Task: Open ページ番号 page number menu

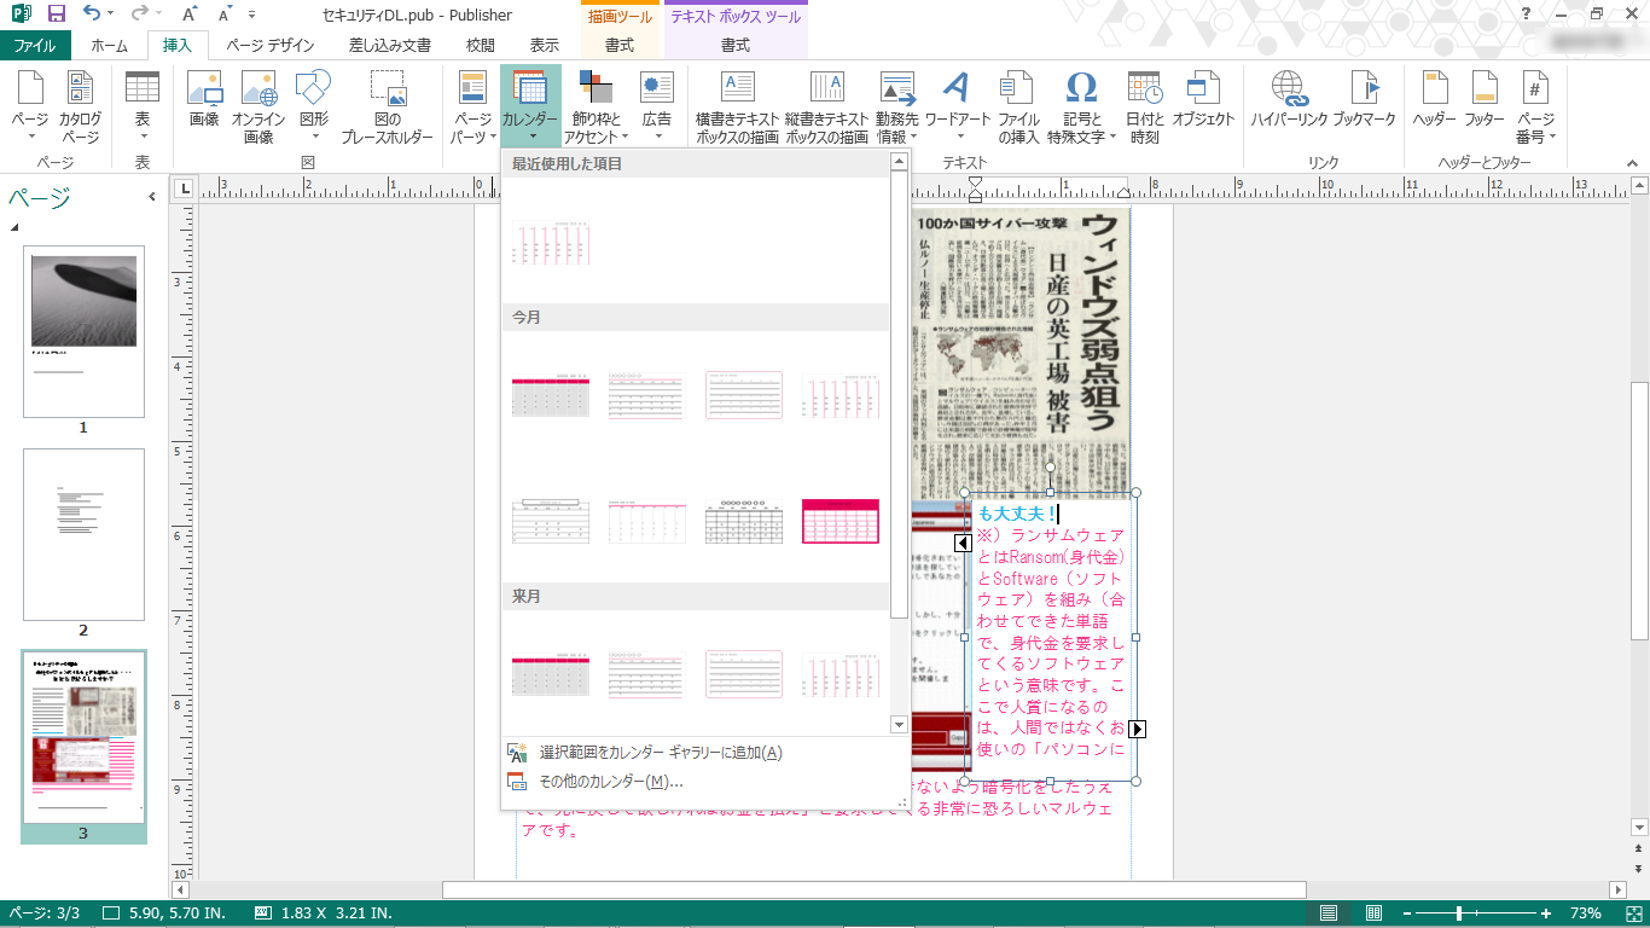Action: (1535, 107)
